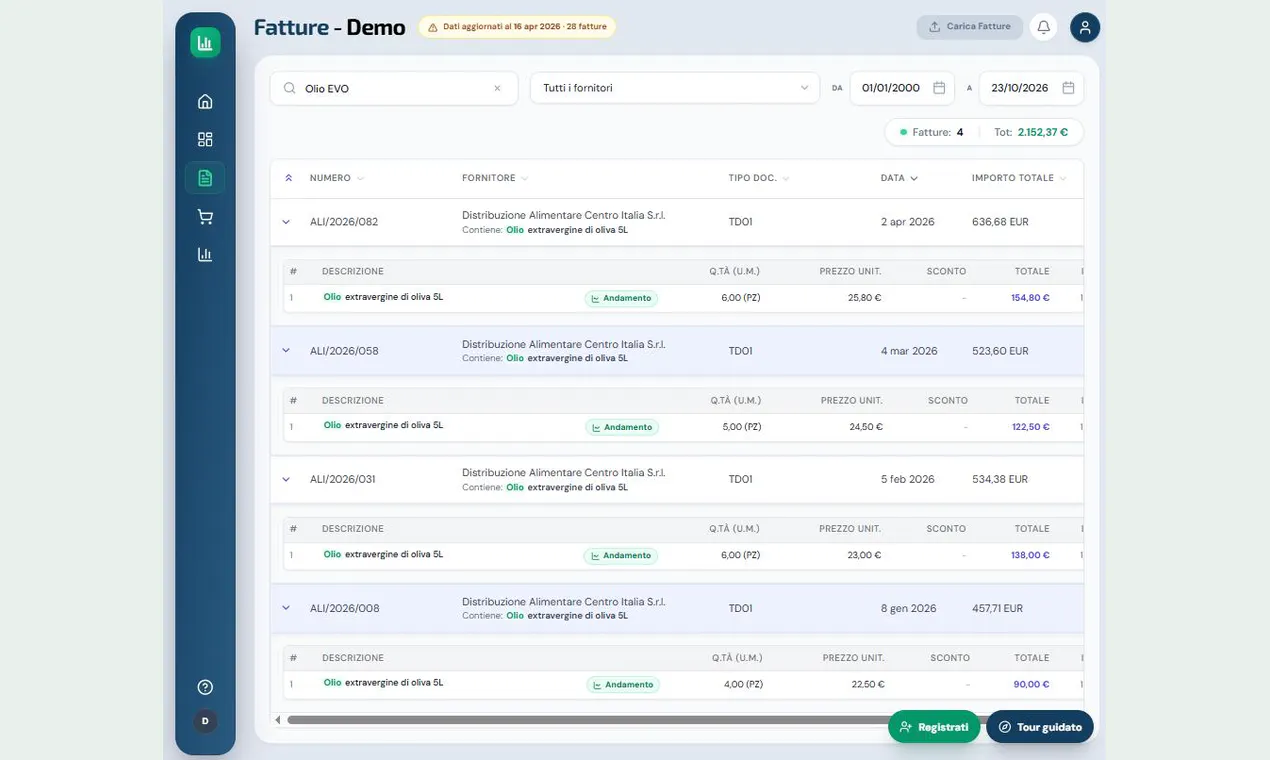Open calendar for the end date 23/10/2026
The height and width of the screenshot is (760, 1270).
click(1068, 88)
